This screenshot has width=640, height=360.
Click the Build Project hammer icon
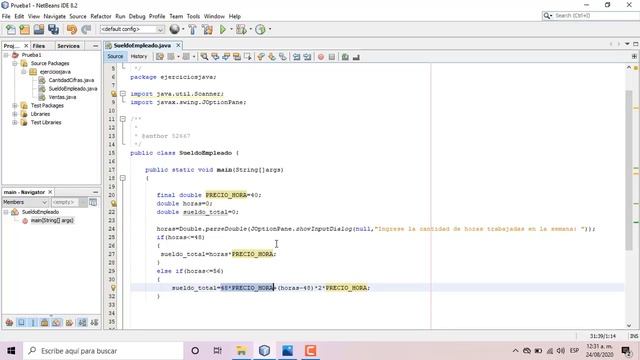(192, 29)
